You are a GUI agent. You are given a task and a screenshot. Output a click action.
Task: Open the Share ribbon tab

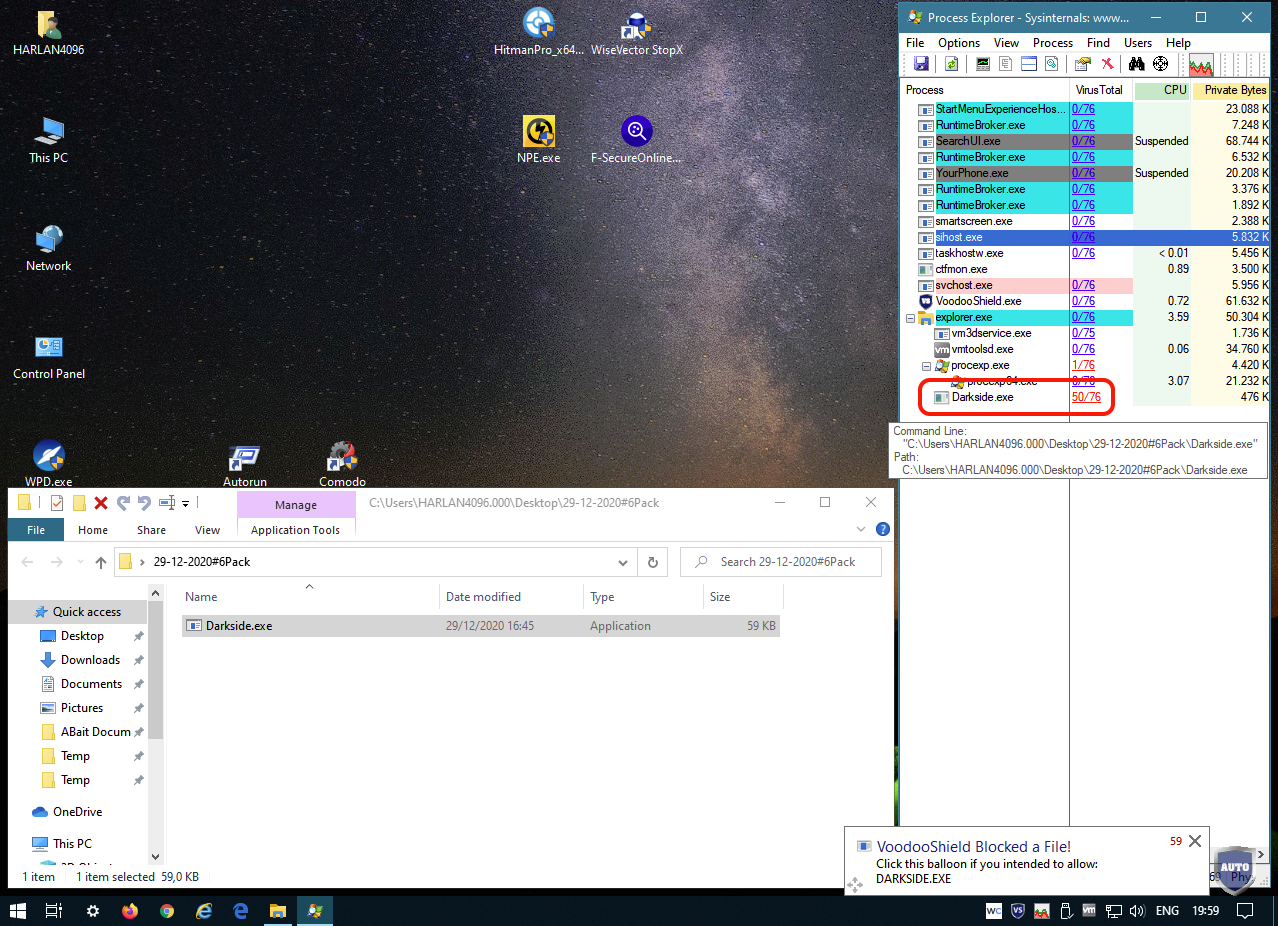coord(152,530)
